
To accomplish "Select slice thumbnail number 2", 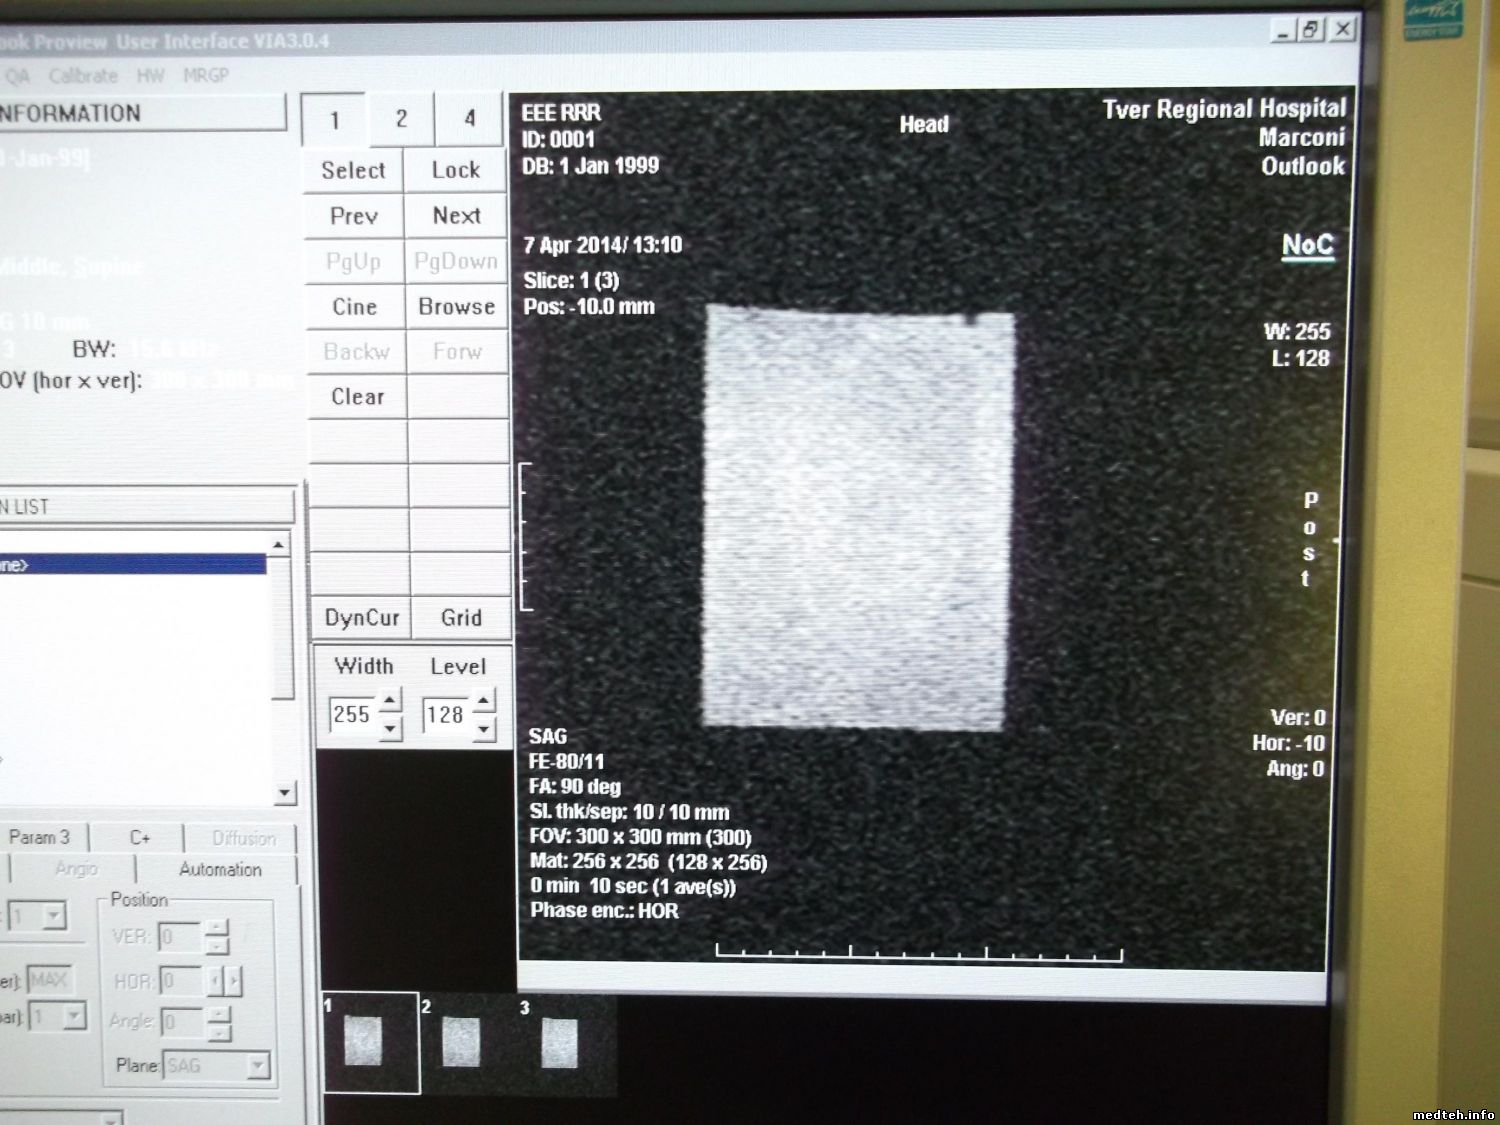I will [x=461, y=1042].
